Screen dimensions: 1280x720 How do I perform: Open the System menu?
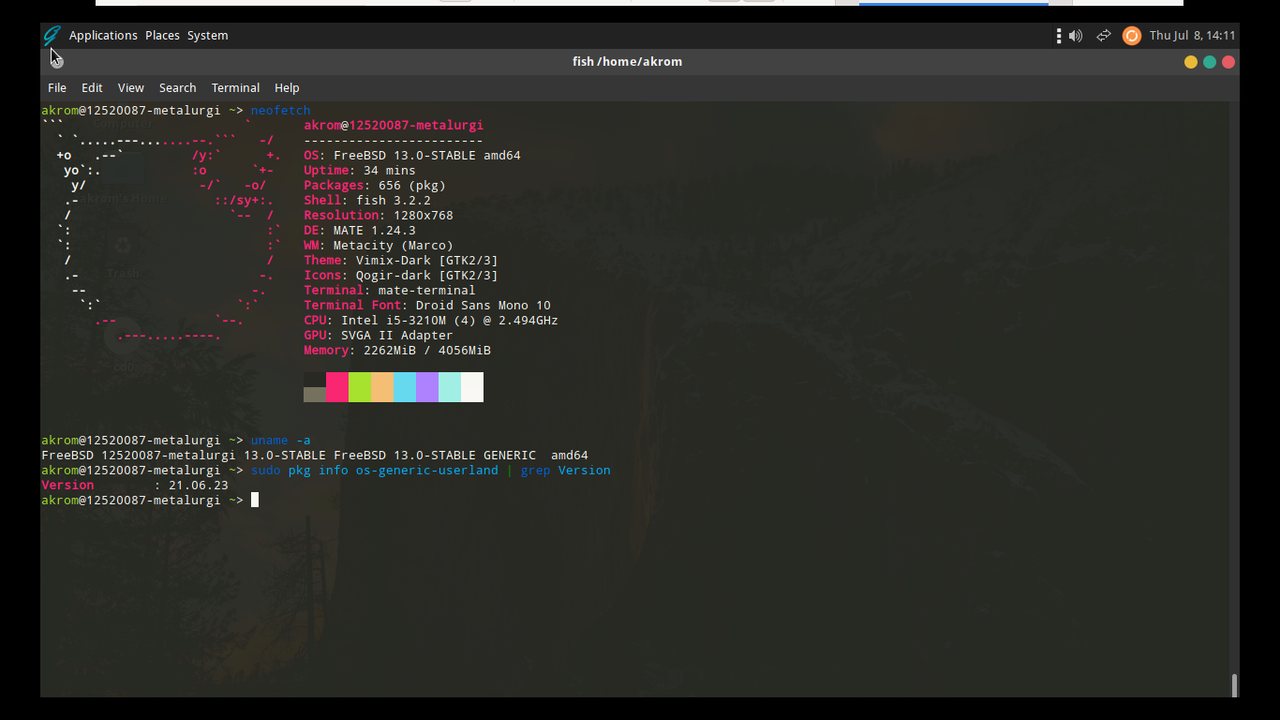click(x=207, y=35)
